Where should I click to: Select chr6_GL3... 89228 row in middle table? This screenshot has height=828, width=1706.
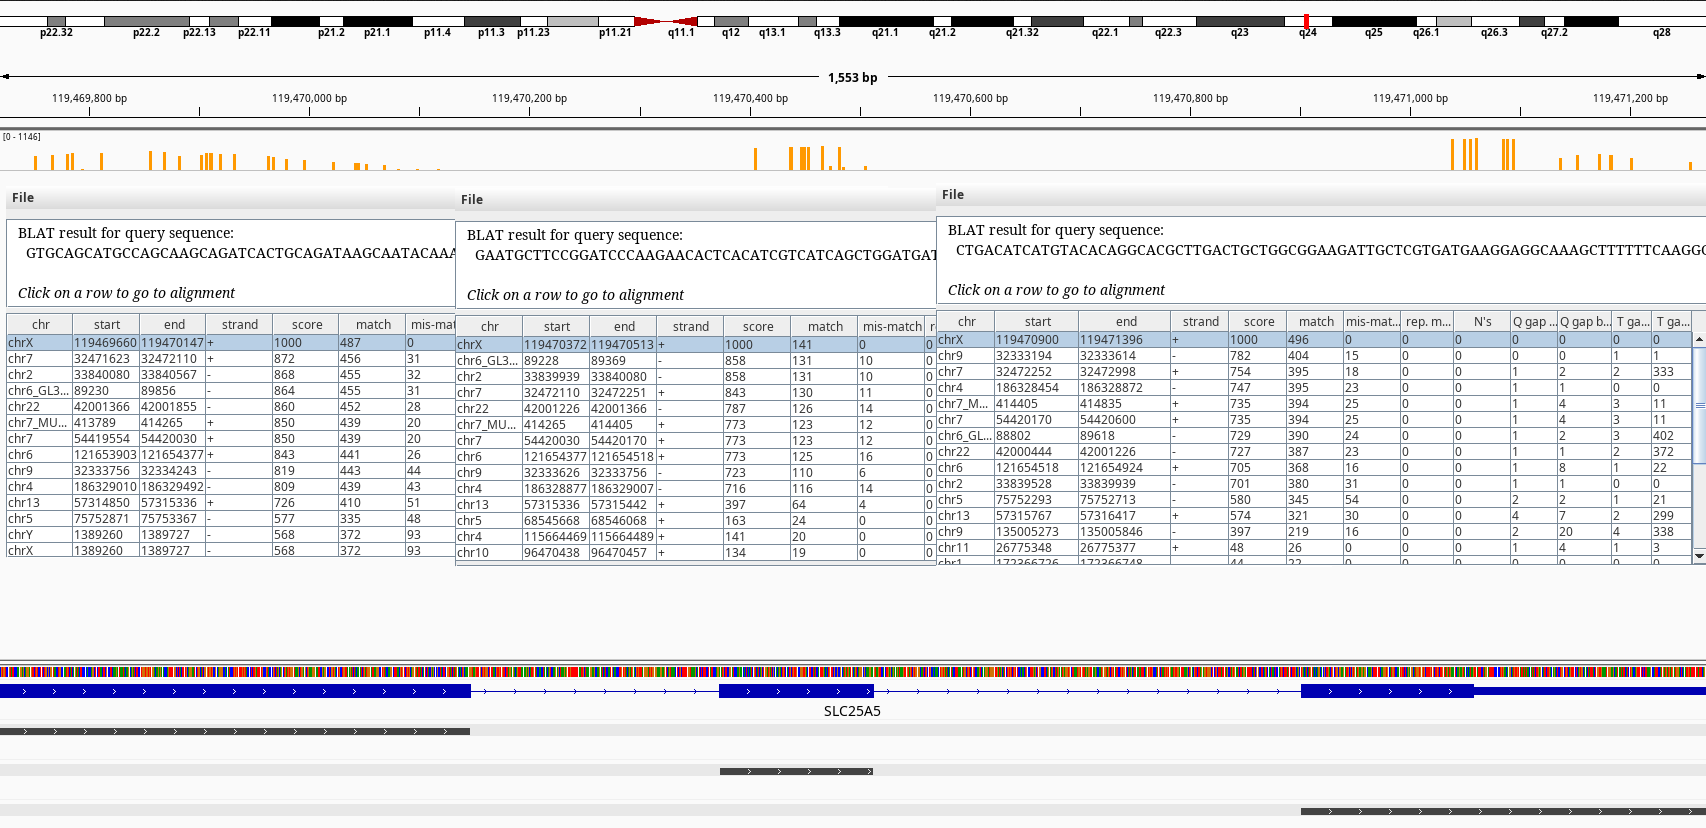click(x=695, y=360)
